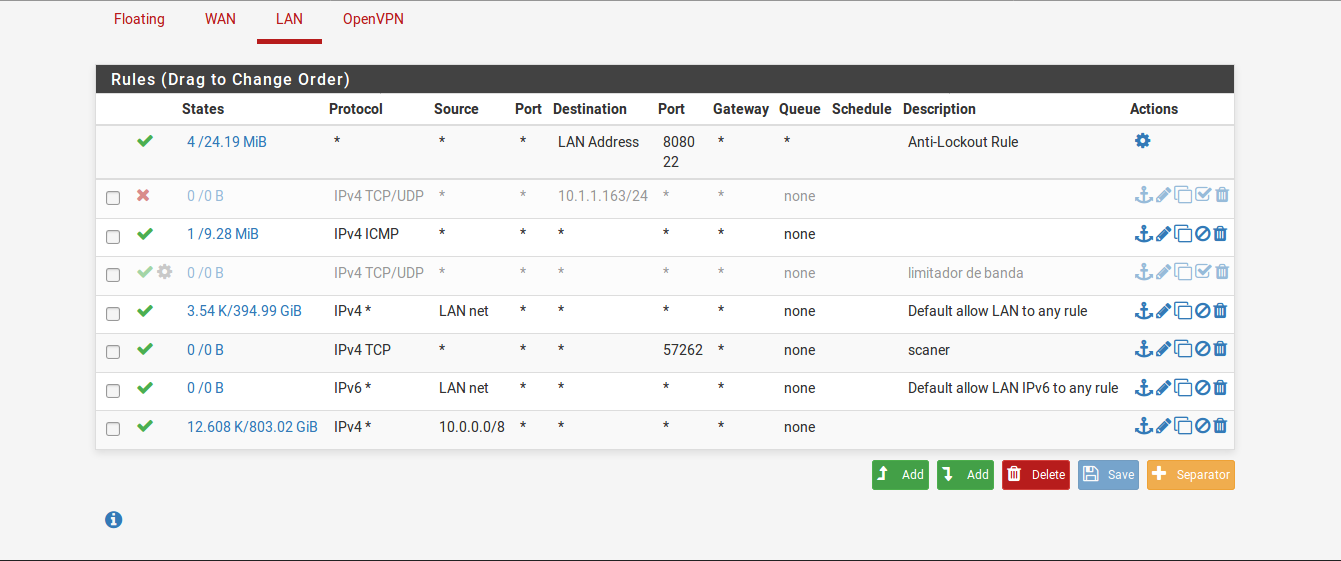
Task: Delete the 10.0.0.0/8 source rule via trash icon
Action: tap(1220, 426)
